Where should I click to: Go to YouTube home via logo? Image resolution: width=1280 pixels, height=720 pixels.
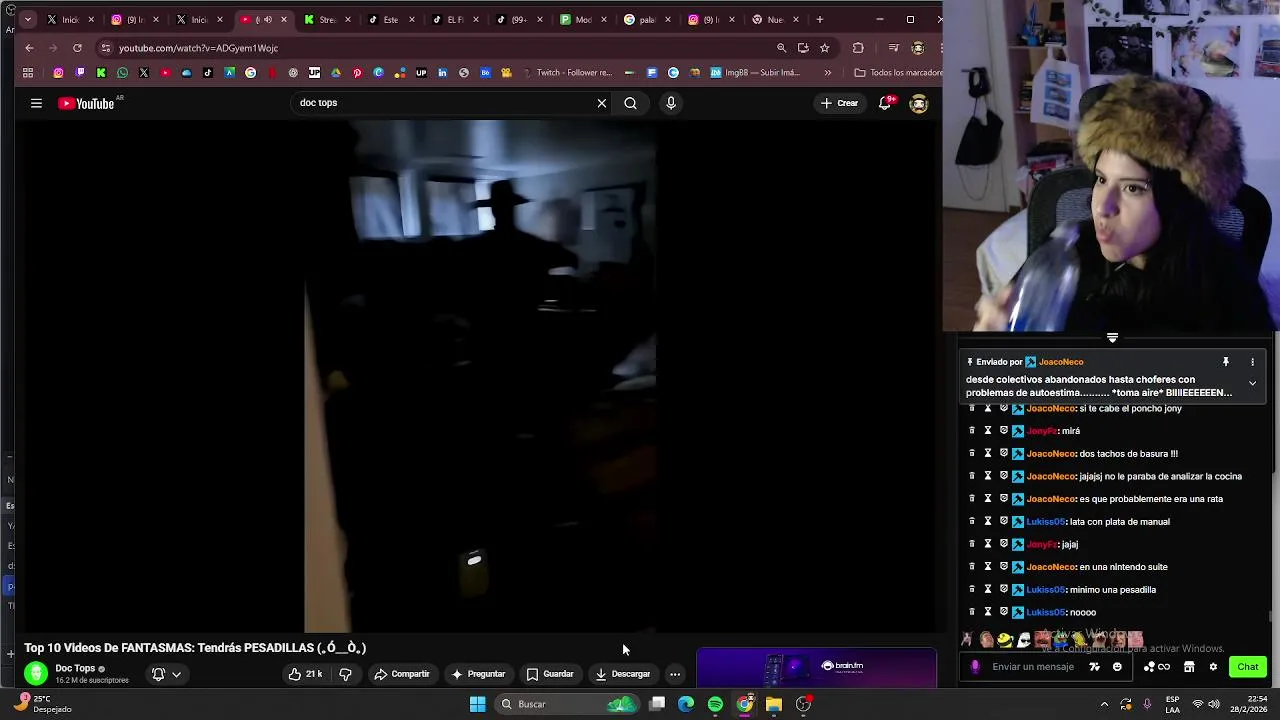point(86,103)
